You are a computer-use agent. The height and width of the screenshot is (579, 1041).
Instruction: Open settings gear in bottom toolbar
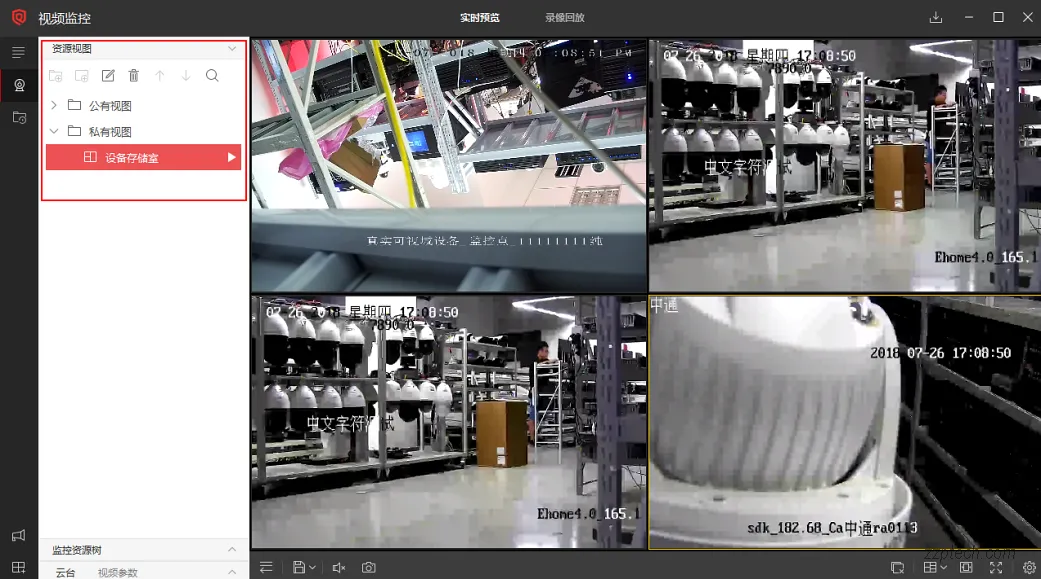[x=1029, y=568]
